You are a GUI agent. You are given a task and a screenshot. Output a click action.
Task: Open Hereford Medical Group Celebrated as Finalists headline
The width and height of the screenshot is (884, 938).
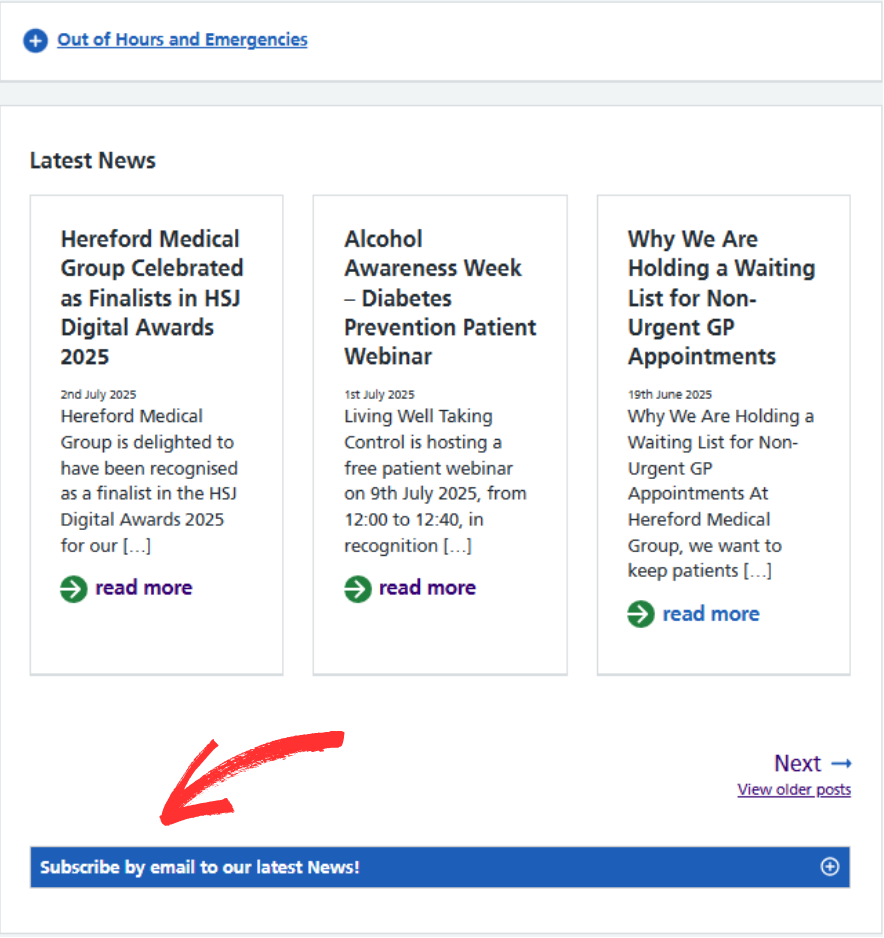pos(152,297)
